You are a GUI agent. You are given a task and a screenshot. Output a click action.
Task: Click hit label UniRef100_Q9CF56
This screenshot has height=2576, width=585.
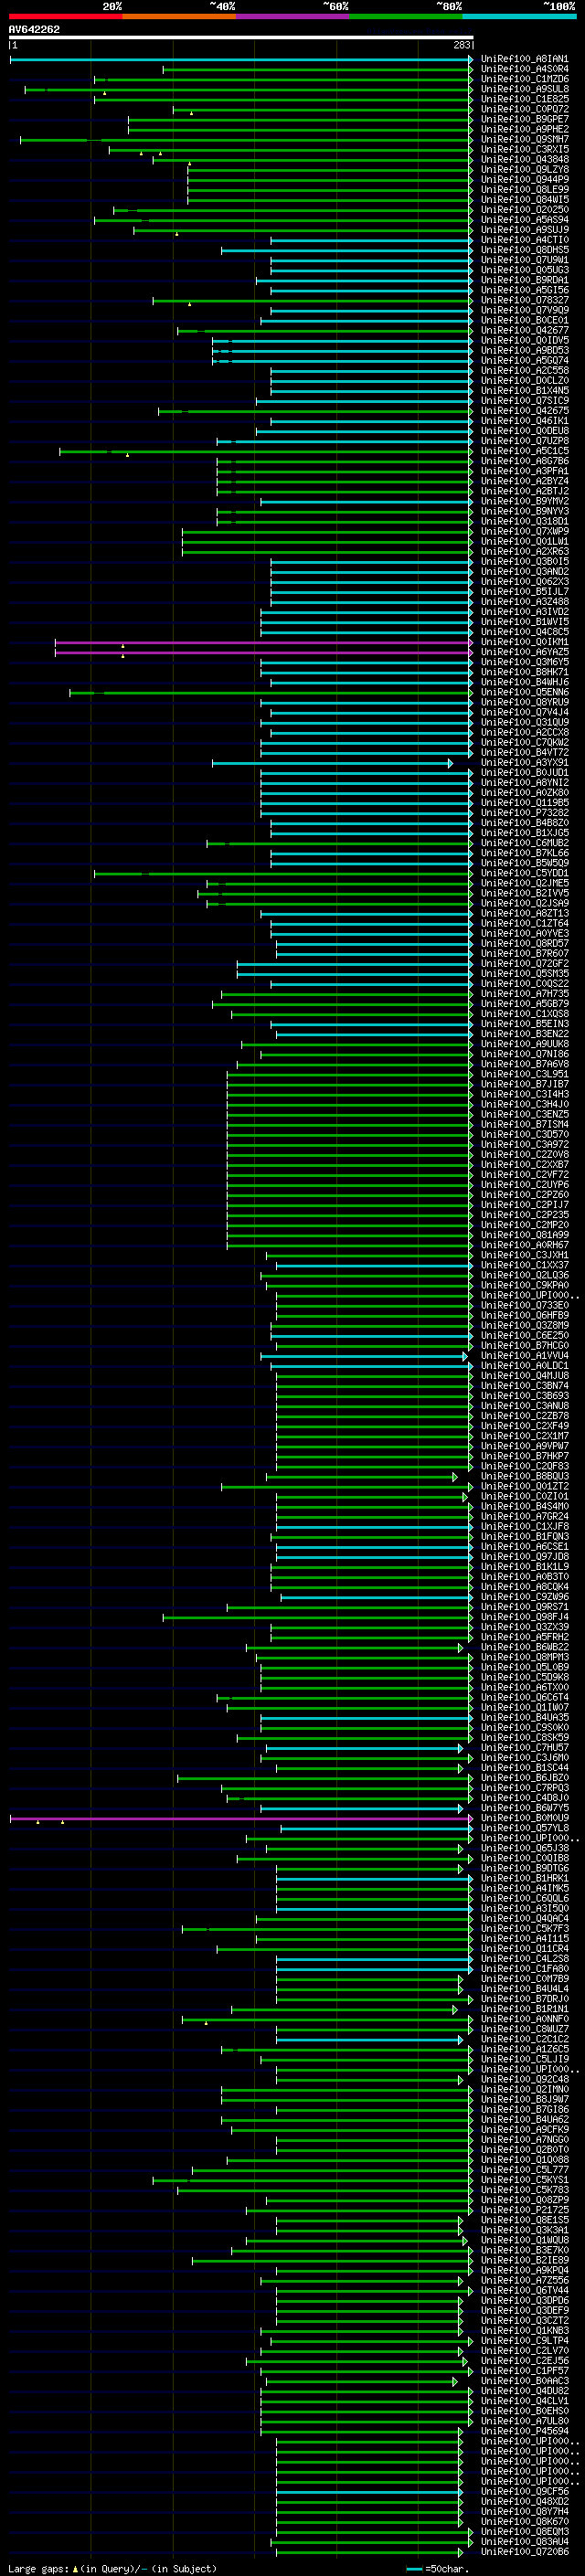(x=525, y=2493)
